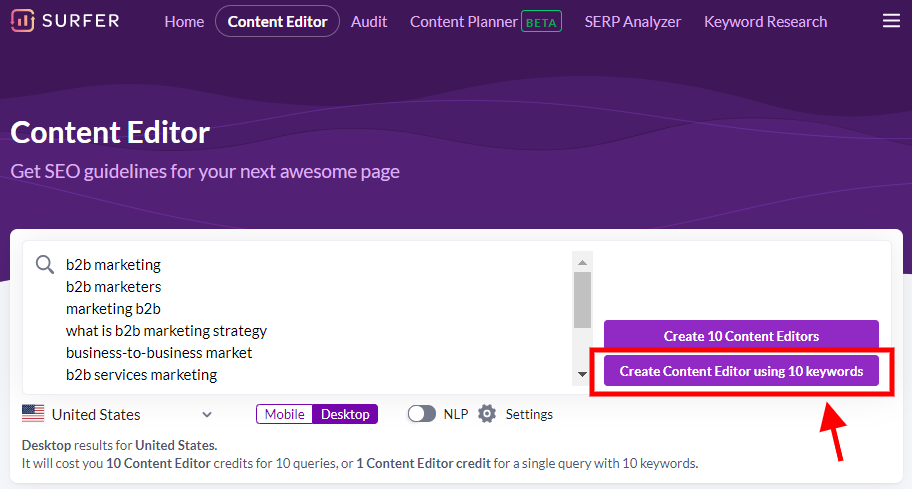
Task: Go to the Home tab
Action: pyautogui.click(x=184, y=22)
